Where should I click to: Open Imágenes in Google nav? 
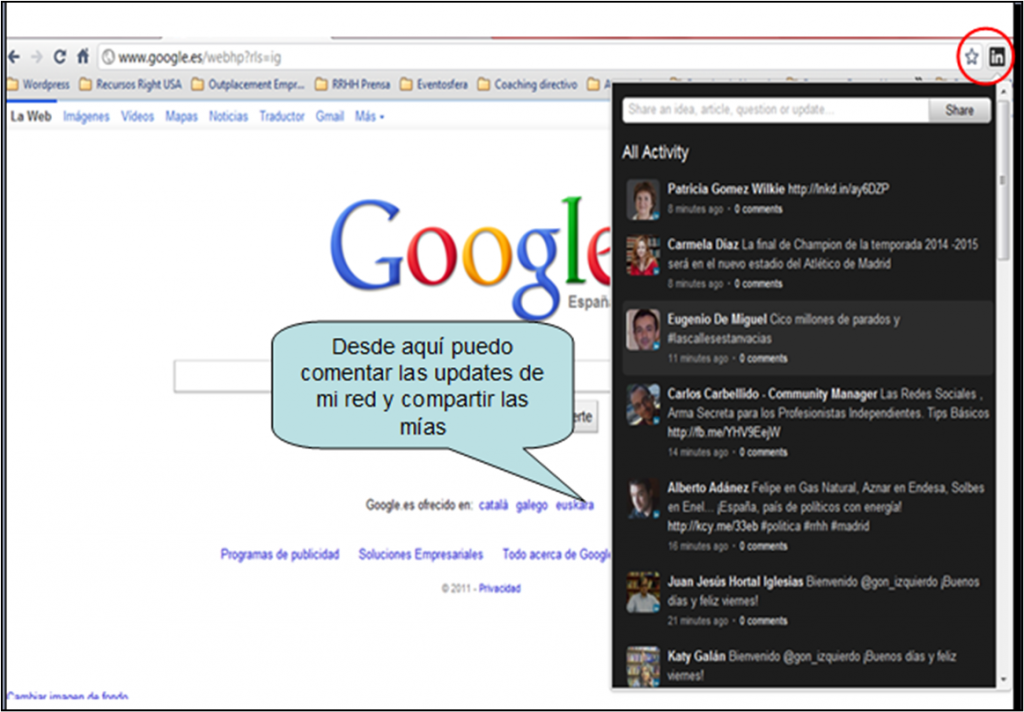(86, 116)
